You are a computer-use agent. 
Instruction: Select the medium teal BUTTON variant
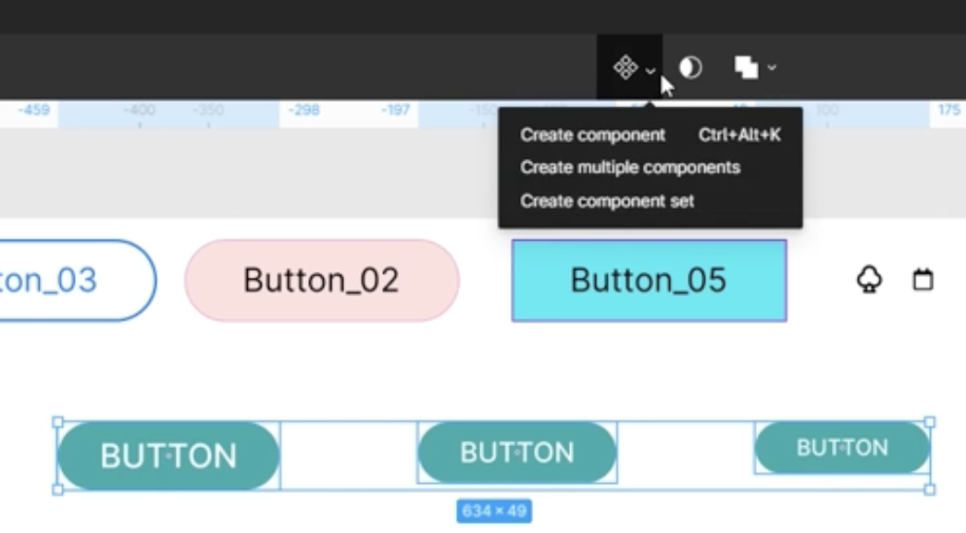(517, 452)
